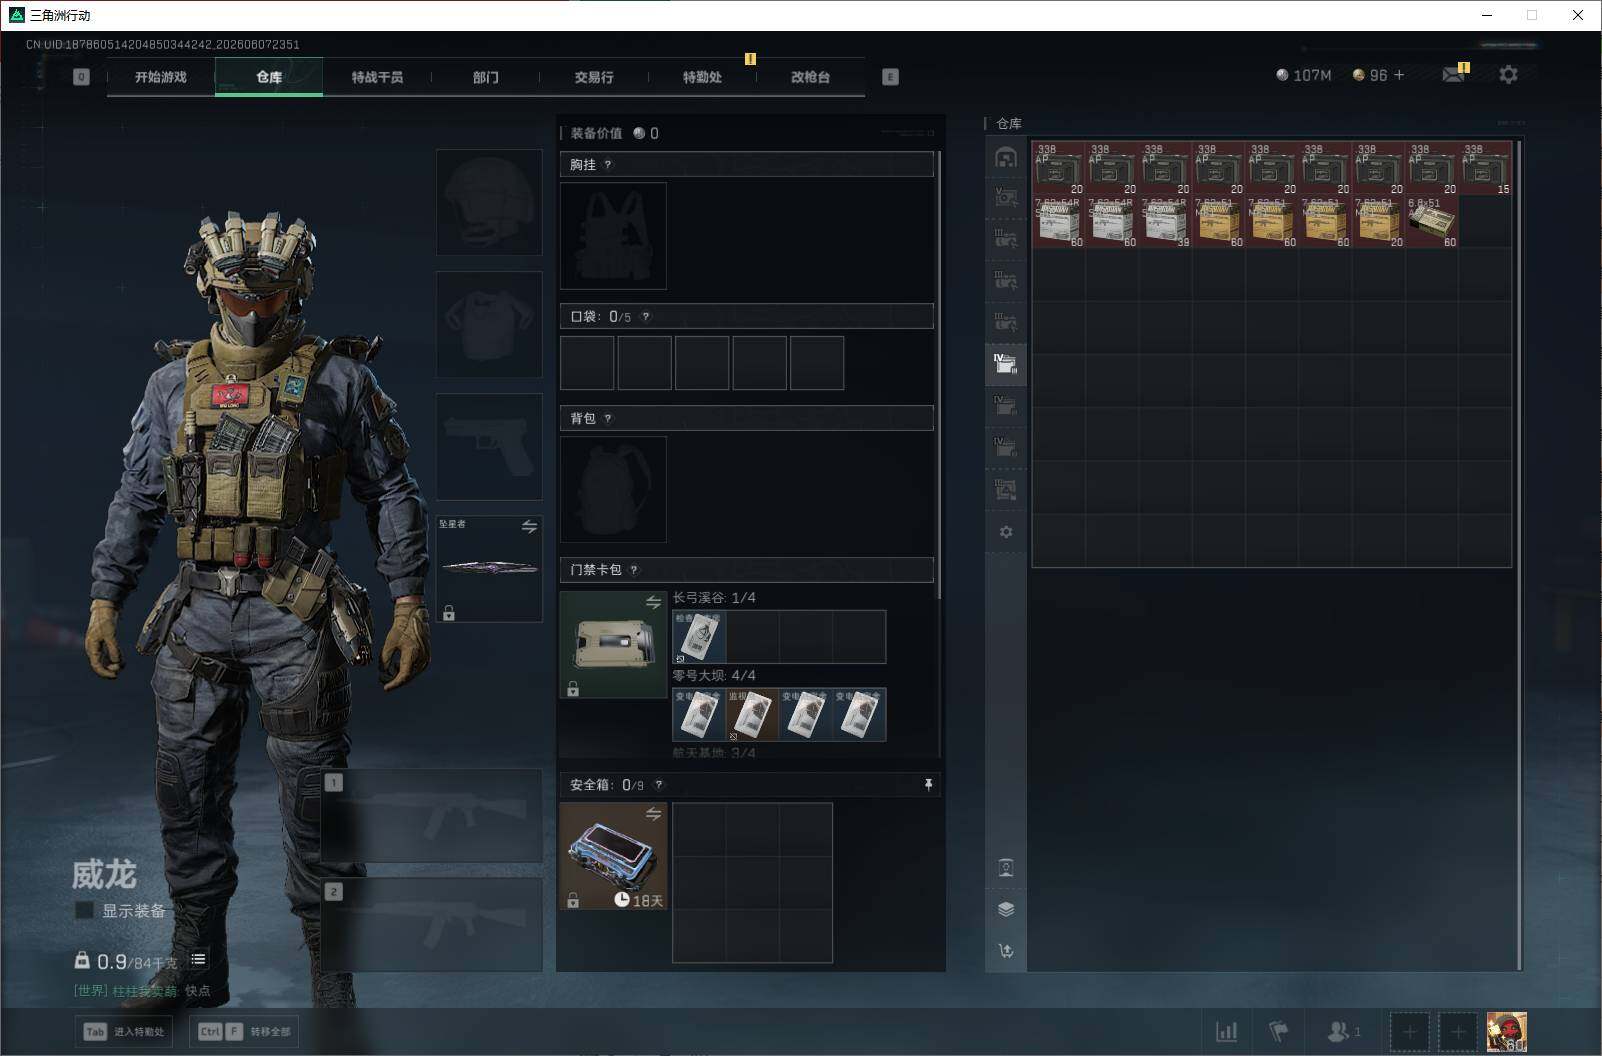
Task: Open the world chat message line
Action: pos(141,991)
